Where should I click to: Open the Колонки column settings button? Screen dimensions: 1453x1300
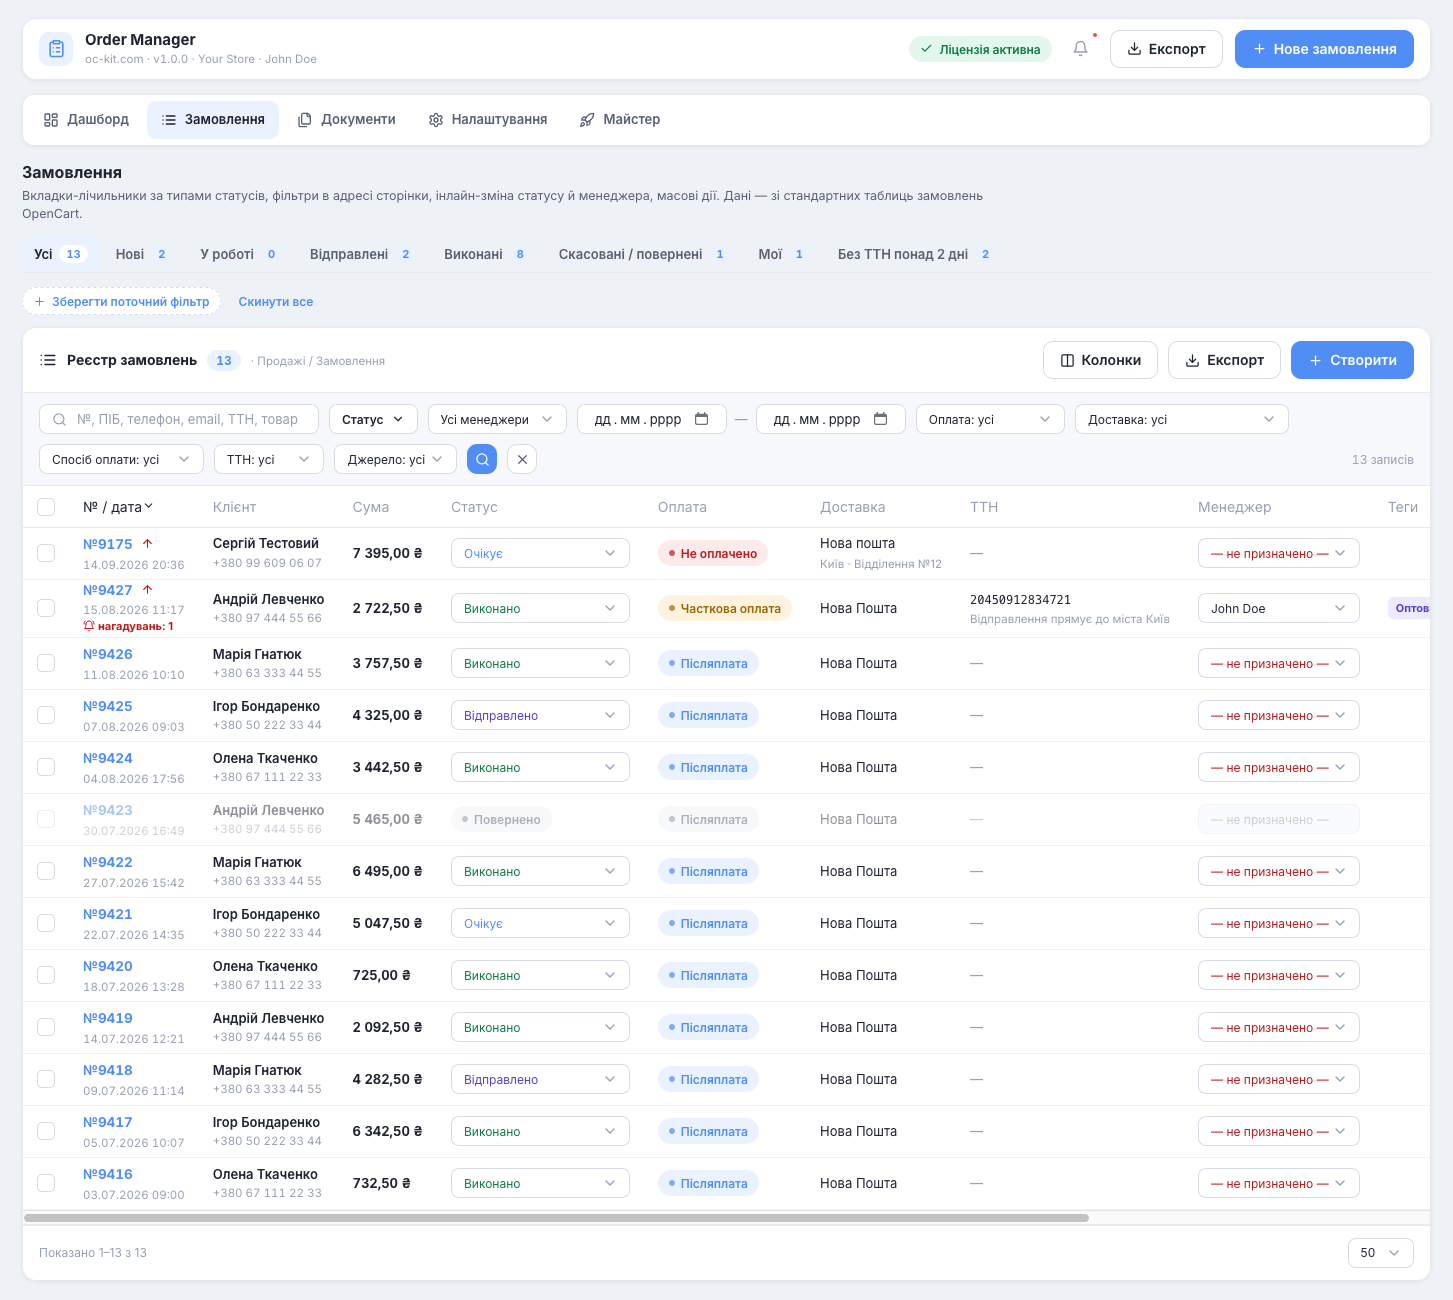click(x=1100, y=360)
